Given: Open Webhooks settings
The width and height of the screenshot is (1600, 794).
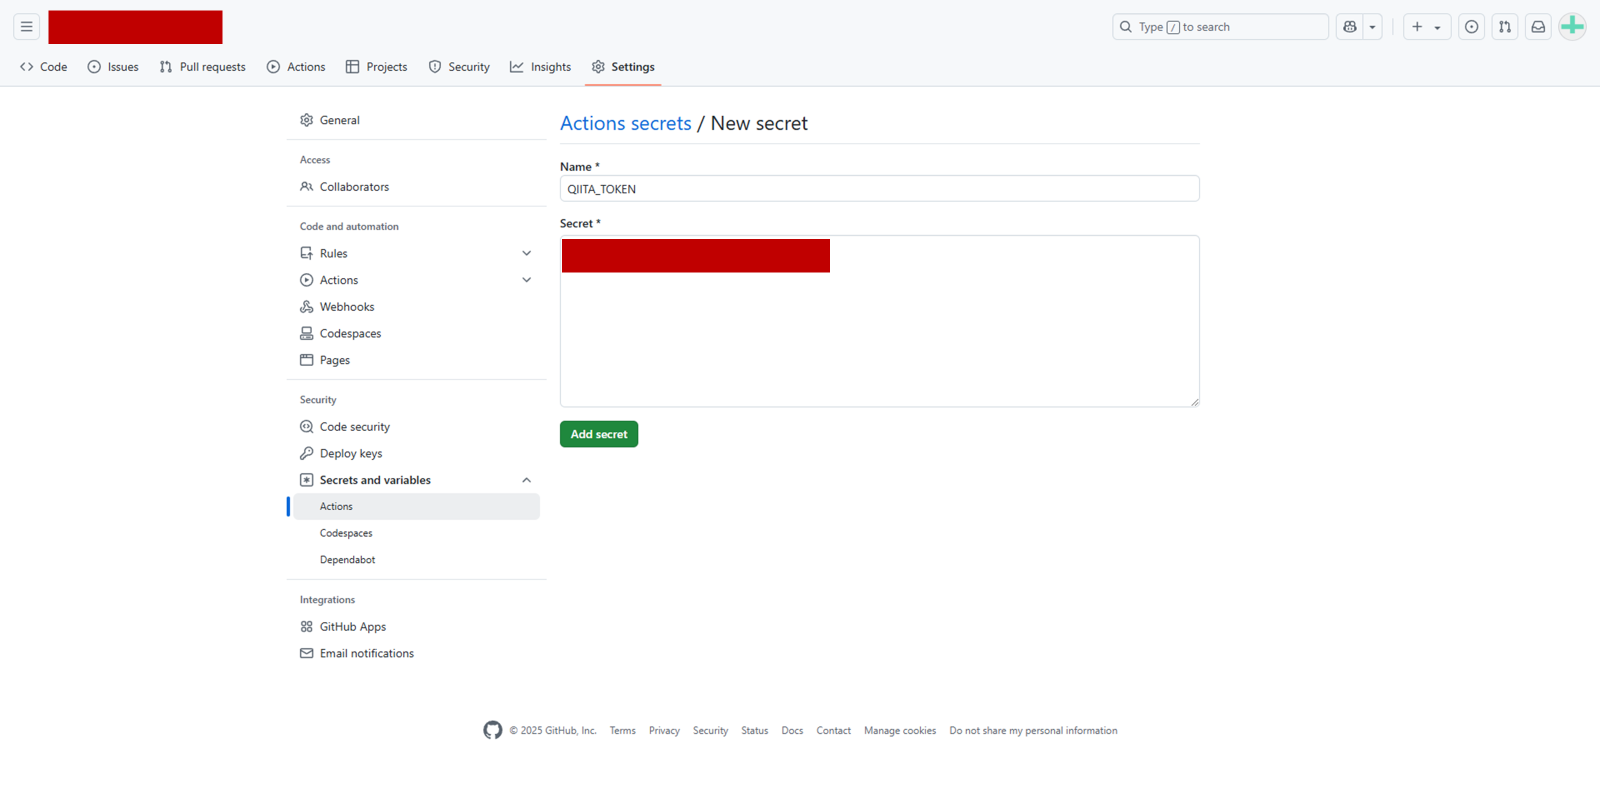Looking at the screenshot, I should (416, 307).
